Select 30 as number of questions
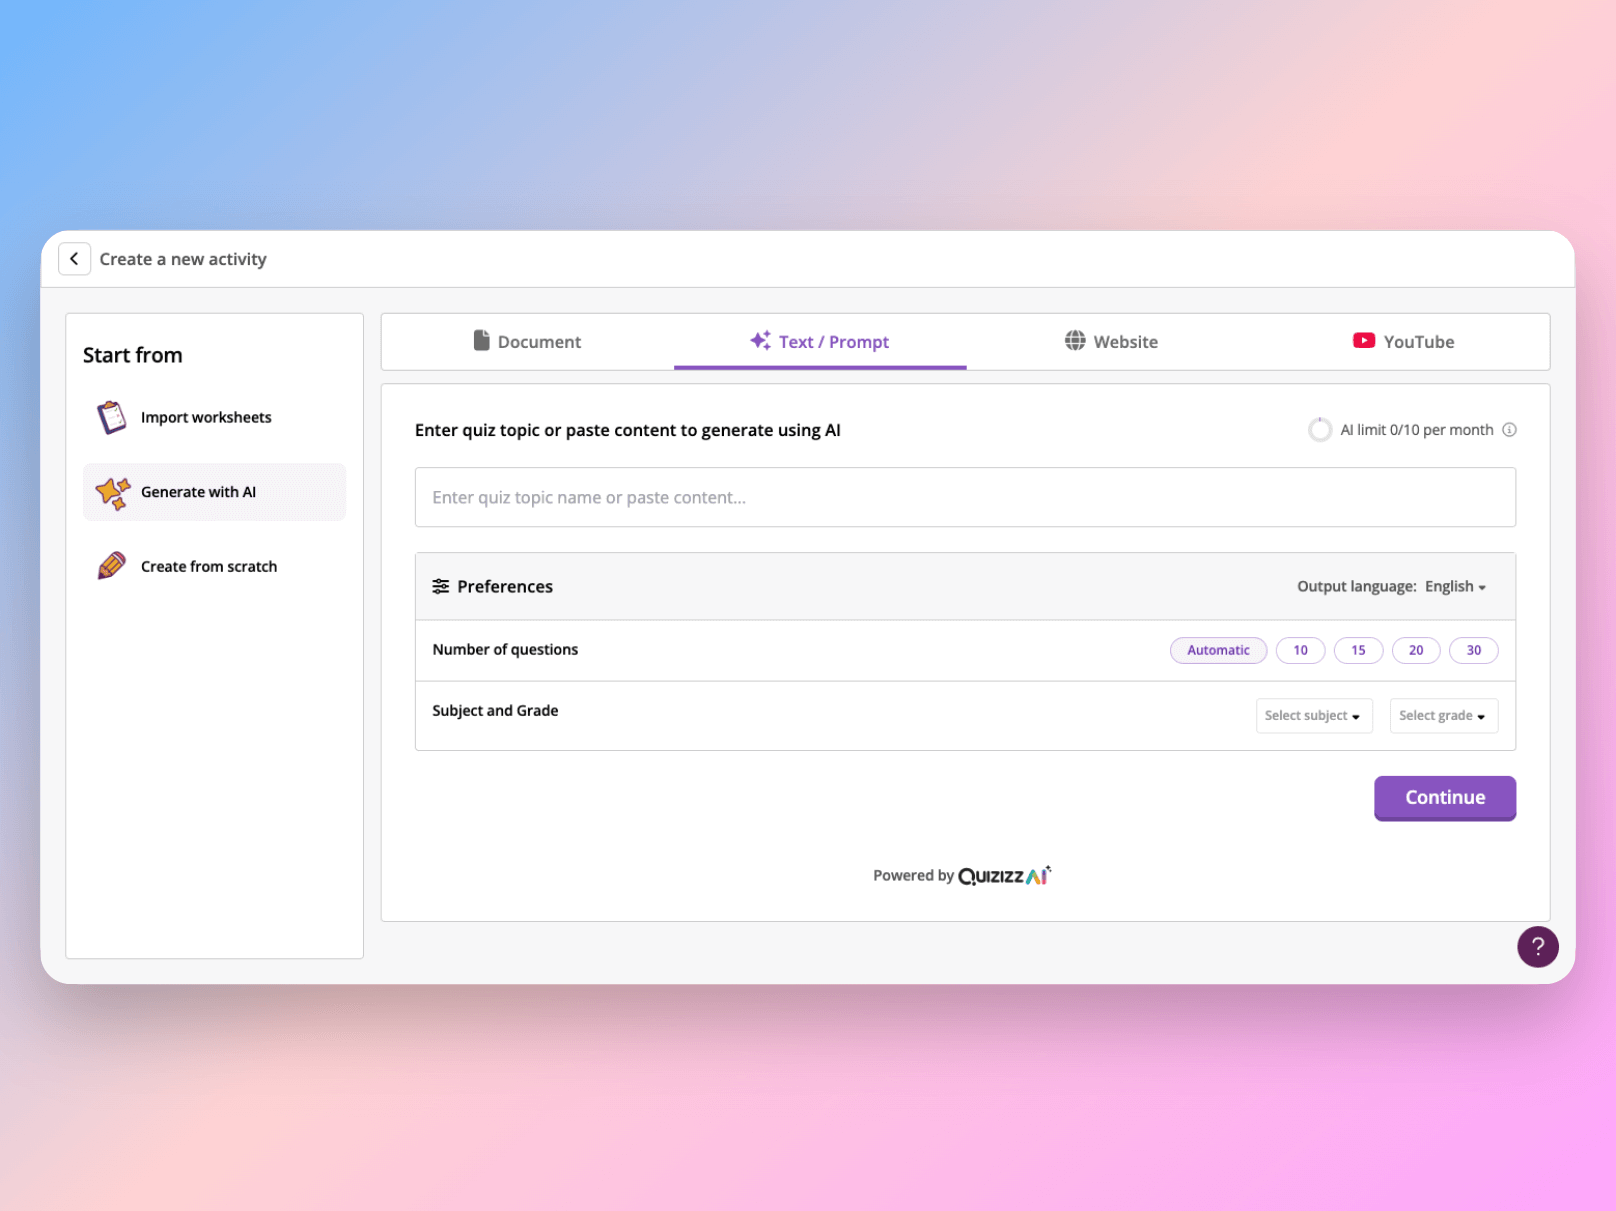This screenshot has width=1616, height=1211. [x=1473, y=650]
